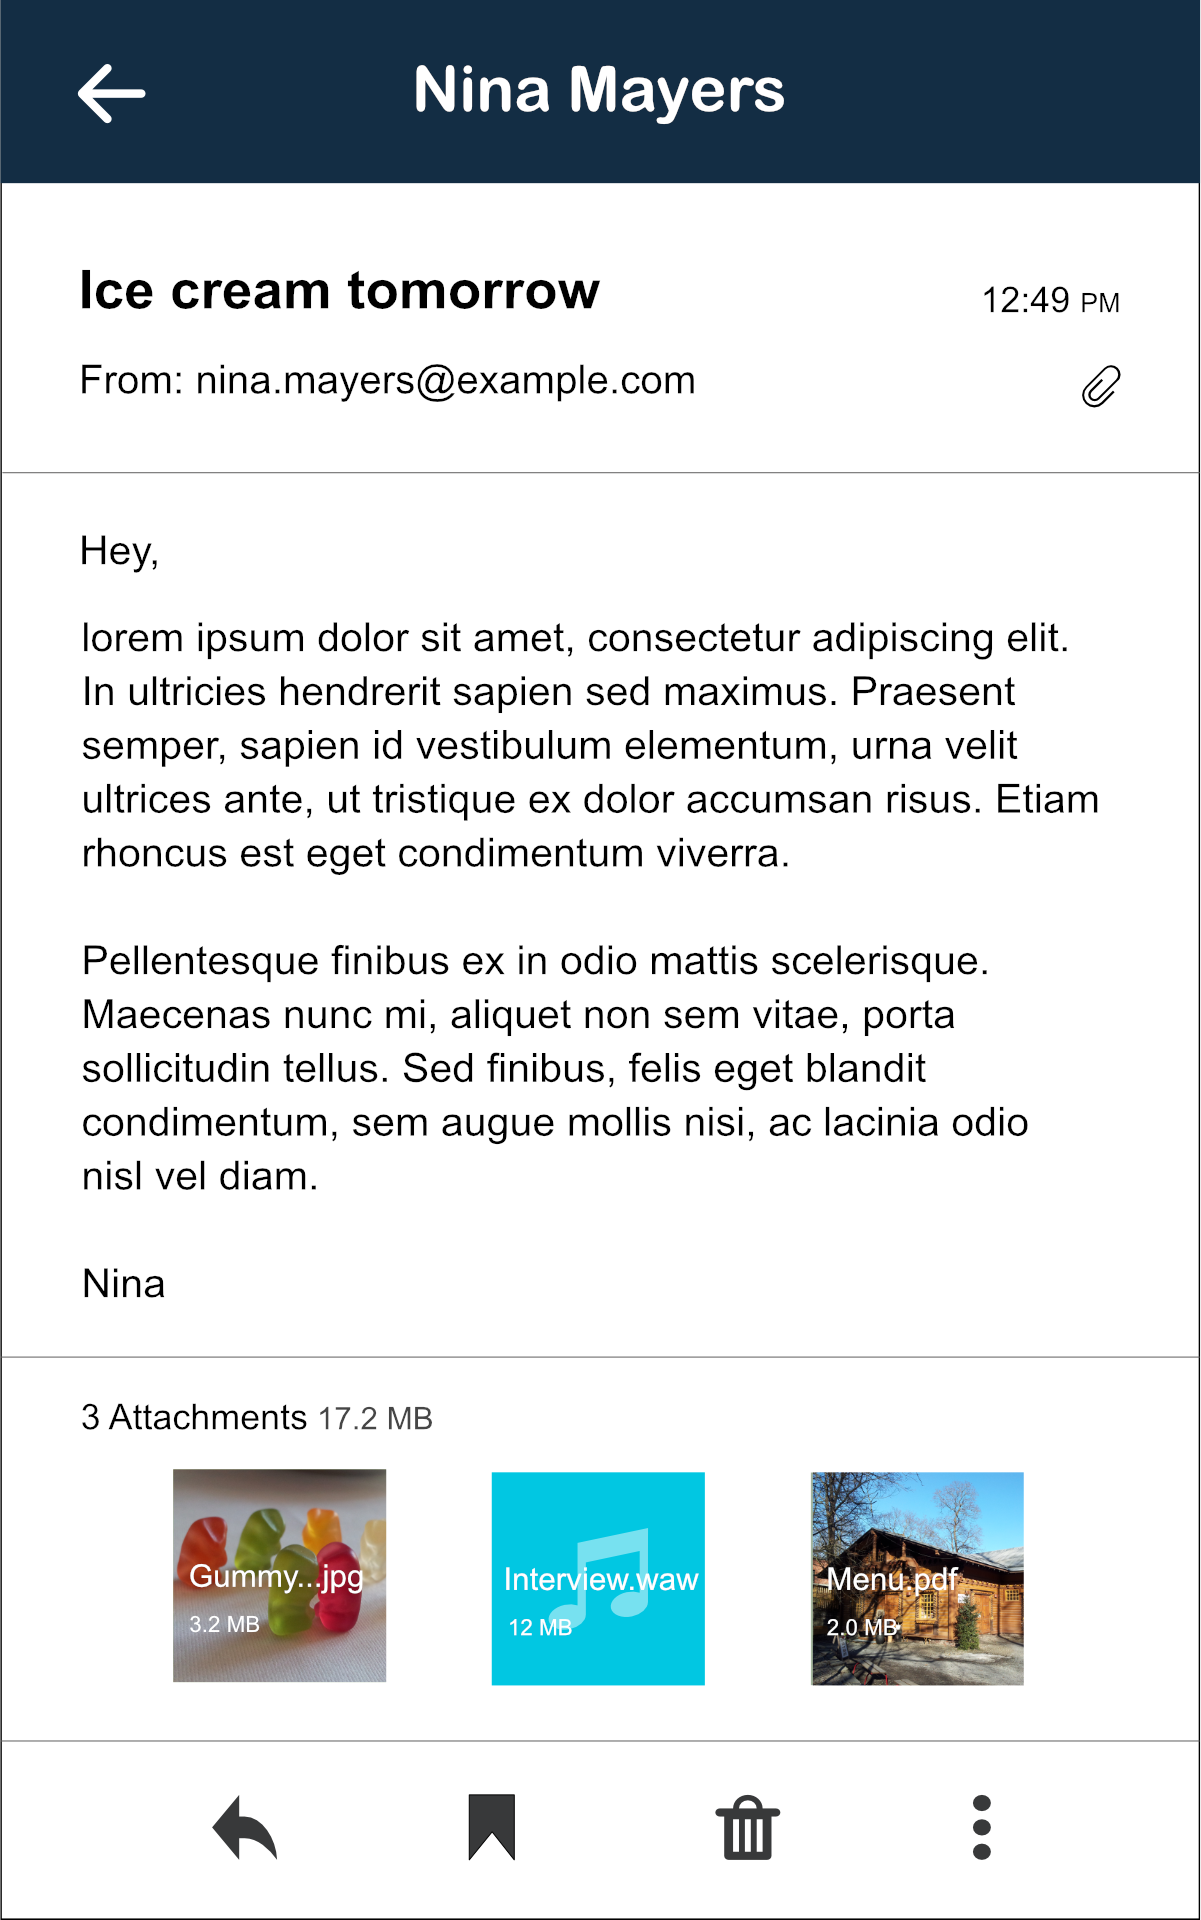Click the sender address nina.mayers@example.com
Image resolution: width=1201 pixels, height=1920 pixels.
tap(445, 381)
